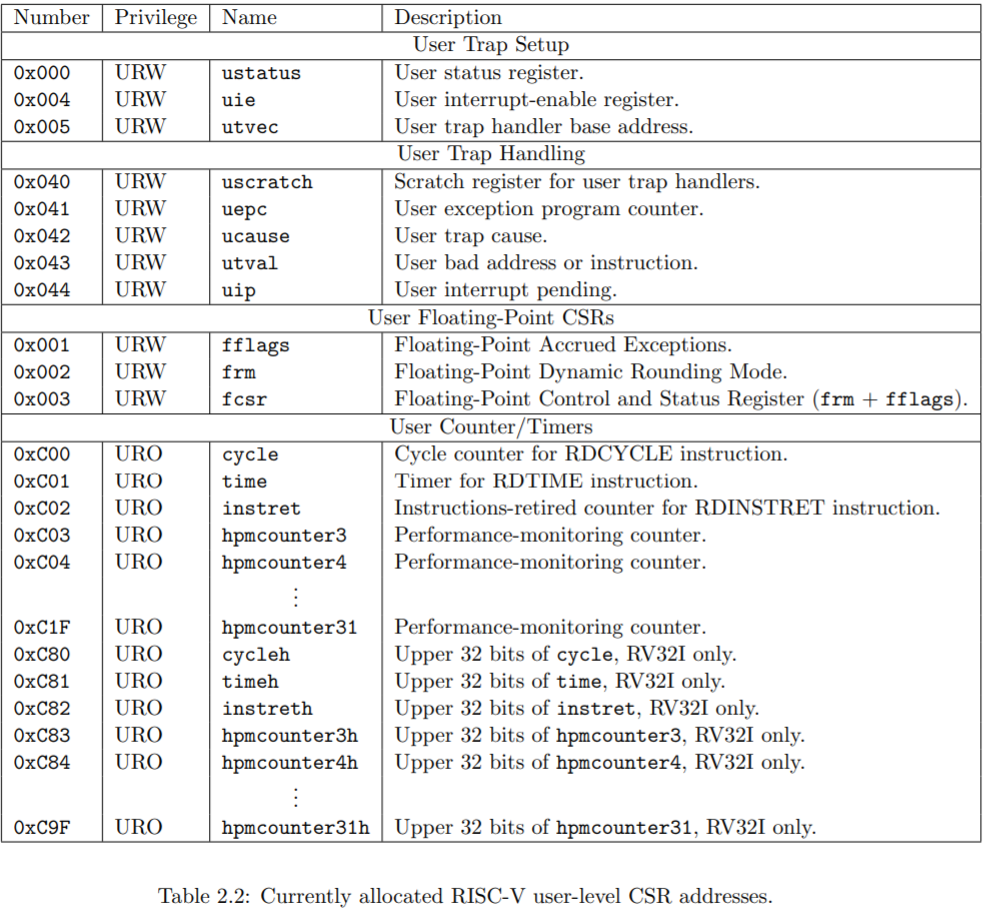Viewport: 989px width, 910px height.
Task: Click the register name utvec
Action: tap(250, 127)
